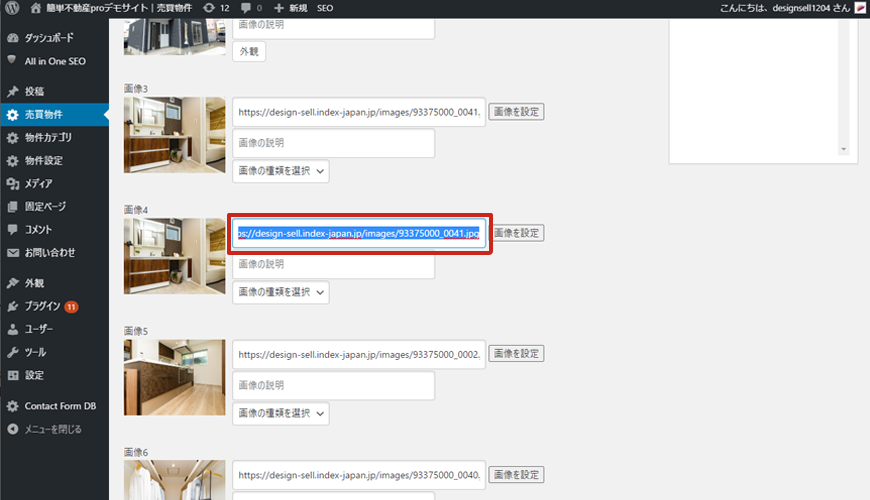
Task: Click 画像を設定 button for 画像4
Action: click(x=516, y=233)
